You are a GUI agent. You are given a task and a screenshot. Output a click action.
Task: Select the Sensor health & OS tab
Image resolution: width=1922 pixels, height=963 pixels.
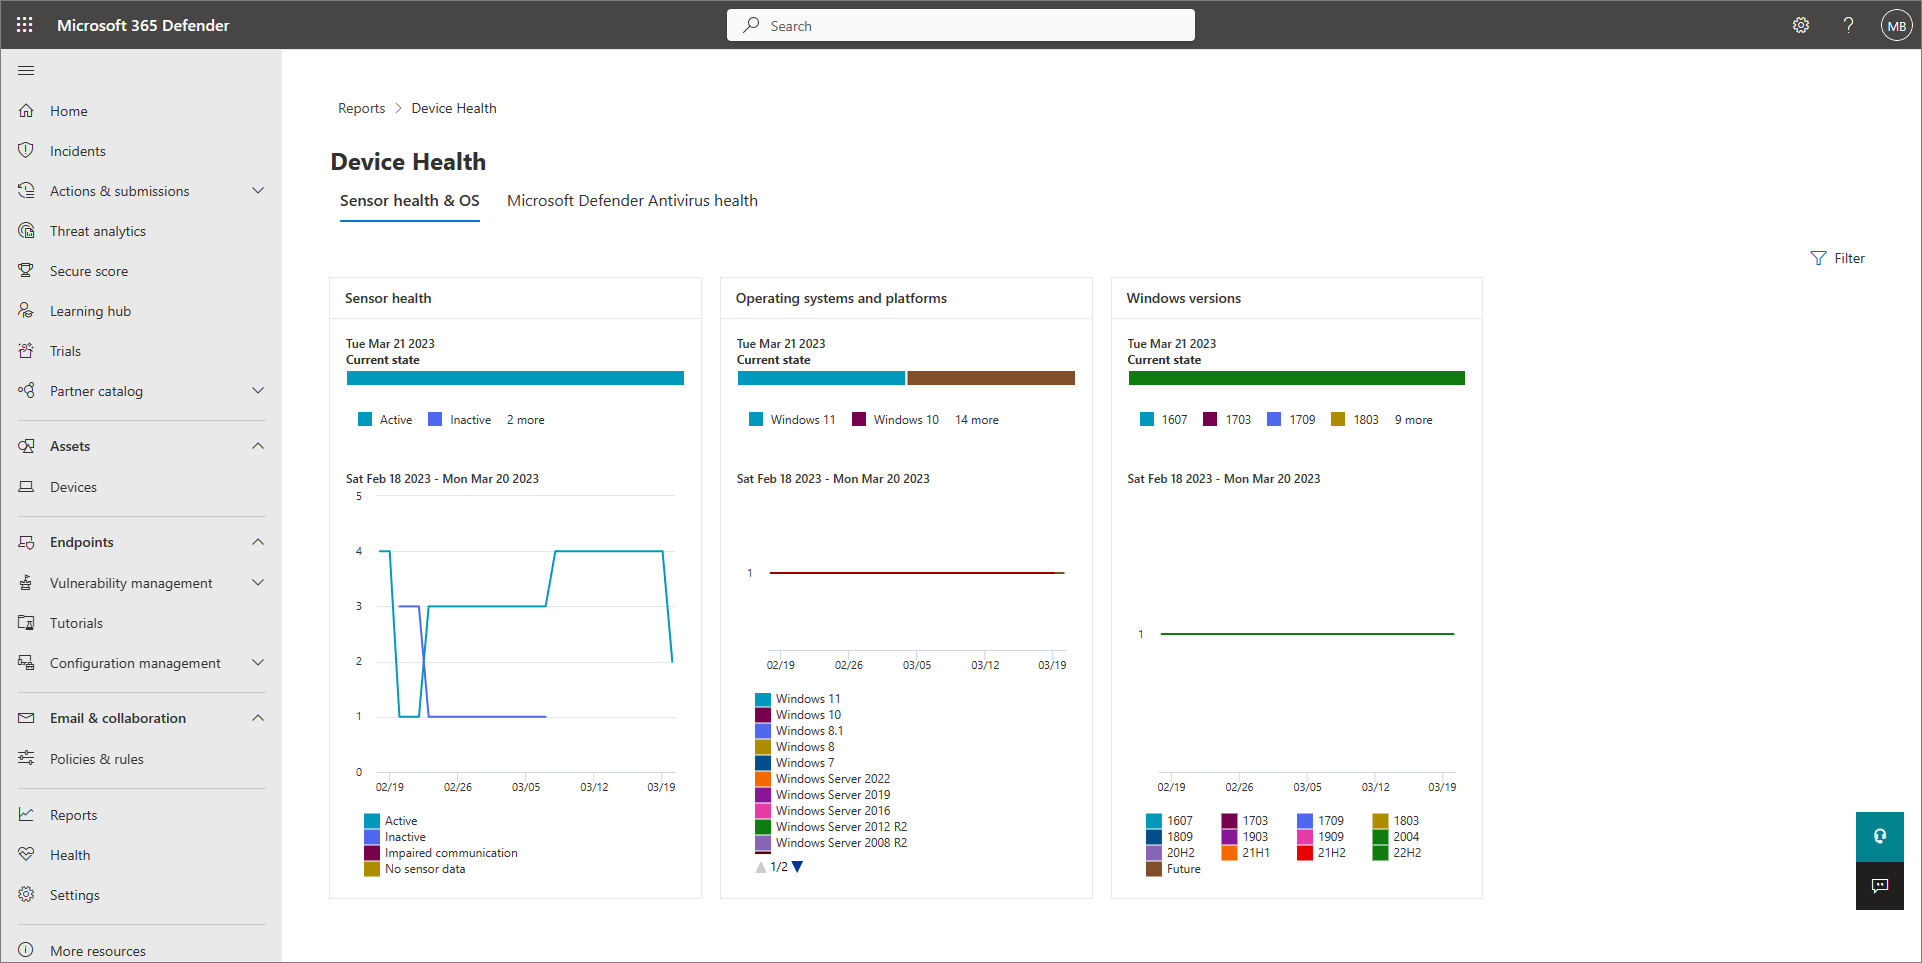[409, 201]
